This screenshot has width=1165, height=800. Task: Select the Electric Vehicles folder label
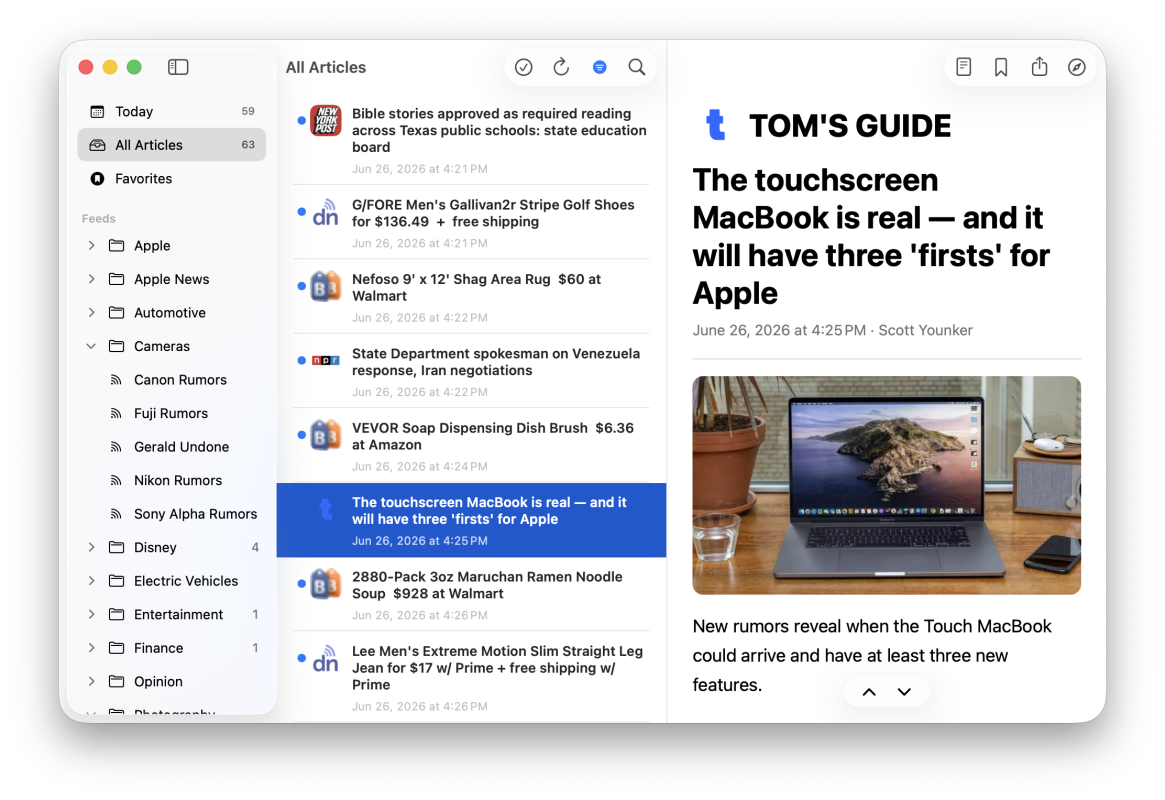(186, 580)
